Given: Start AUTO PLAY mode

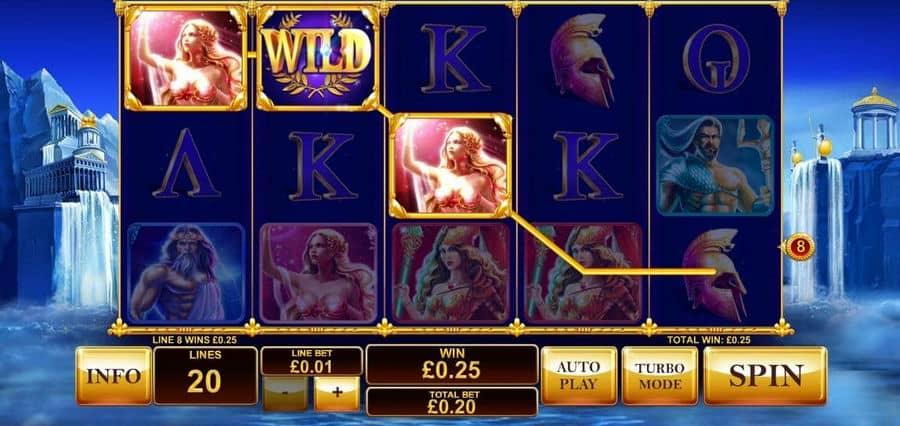Looking at the screenshot, I should [x=579, y=375].
